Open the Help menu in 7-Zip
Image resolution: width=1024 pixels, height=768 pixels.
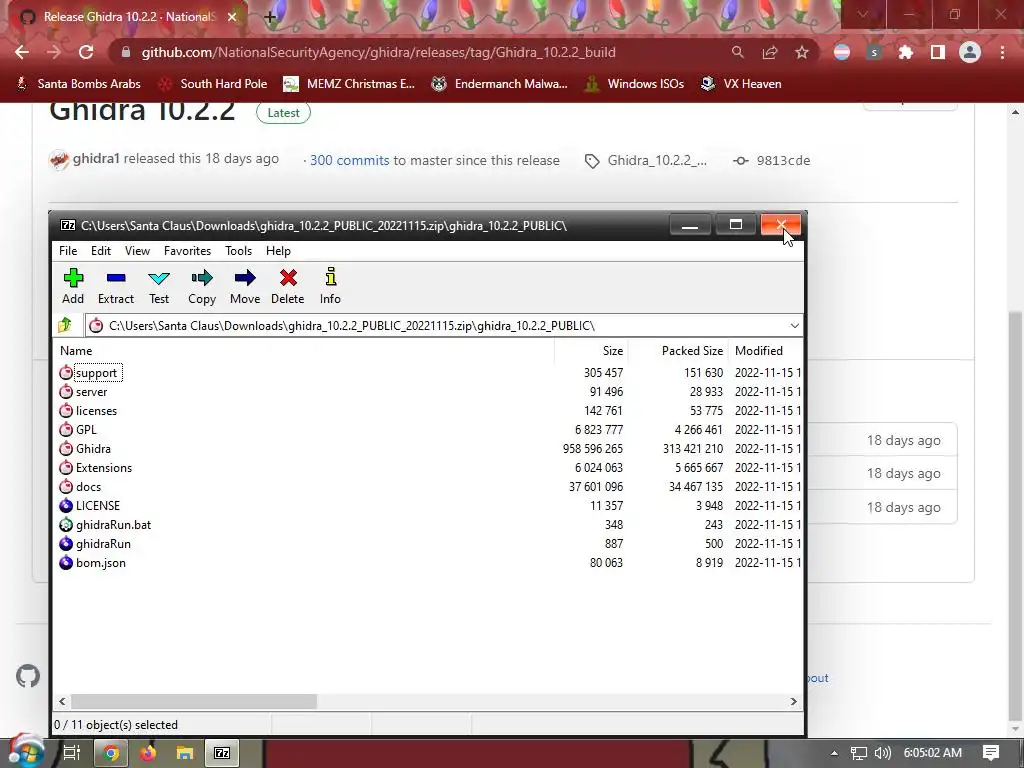point(278,251)
